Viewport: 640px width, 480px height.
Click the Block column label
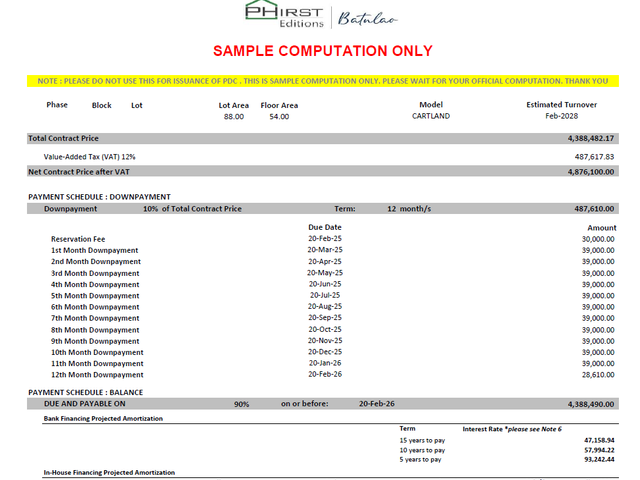click(102, 105)
